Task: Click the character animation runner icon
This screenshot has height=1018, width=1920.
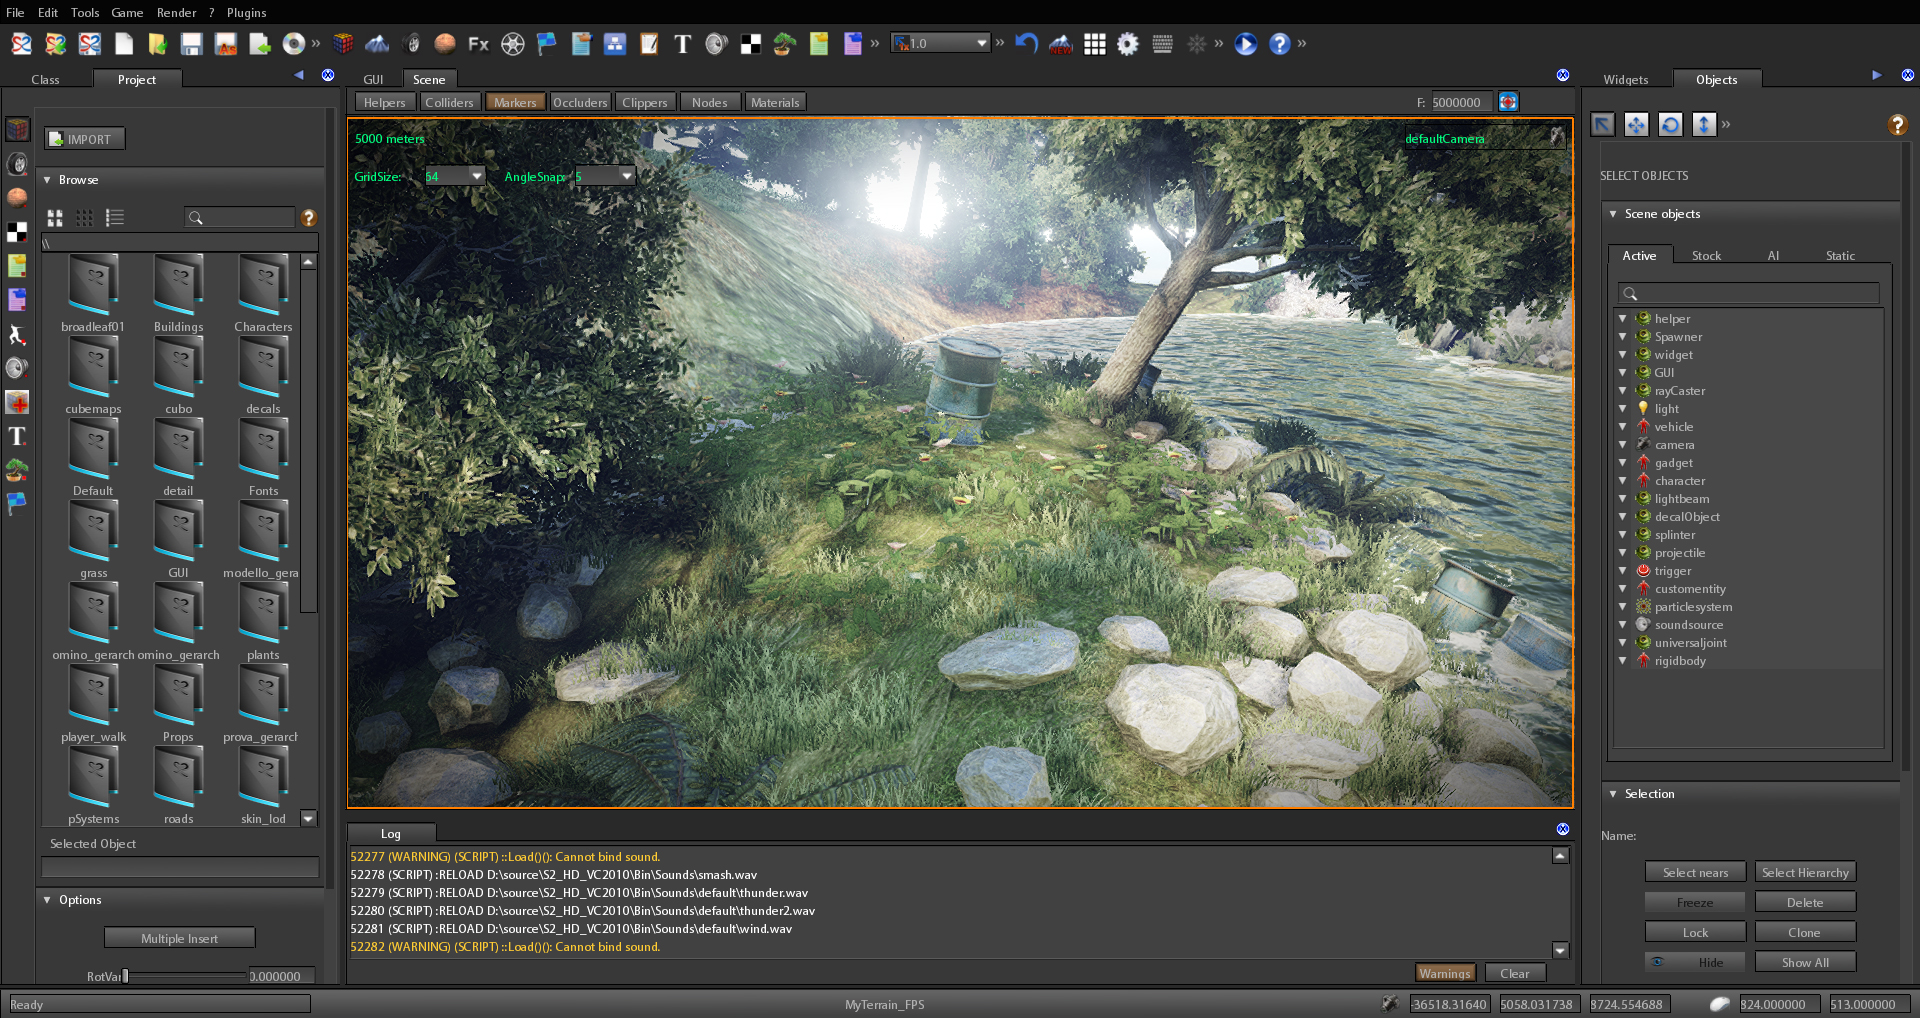Action: (x=17, y=335)
